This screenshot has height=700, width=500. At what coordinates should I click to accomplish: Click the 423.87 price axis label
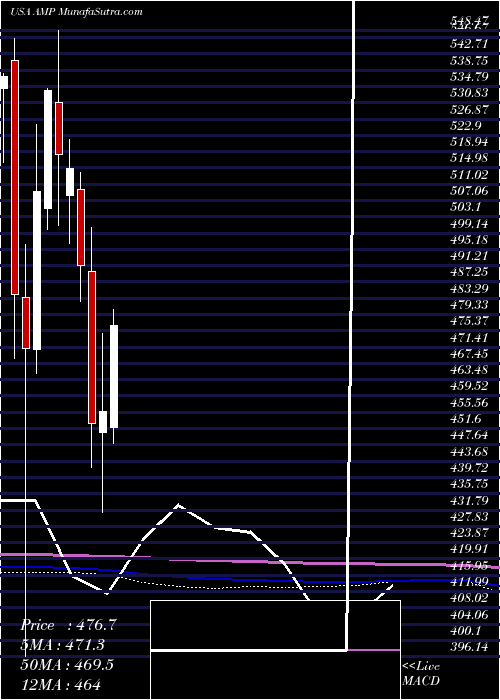click(470, 534)
